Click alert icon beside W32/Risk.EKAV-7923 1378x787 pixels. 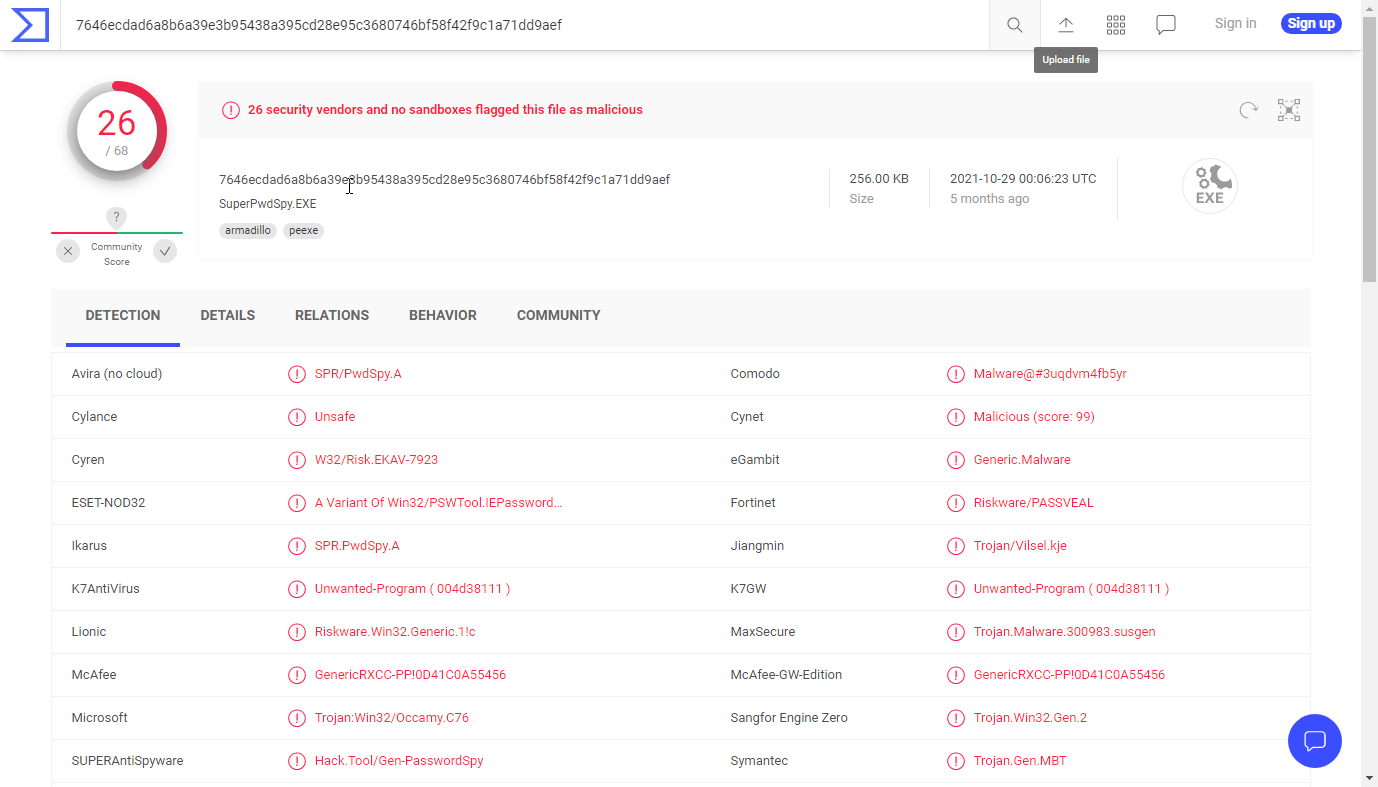coord(297,460)
